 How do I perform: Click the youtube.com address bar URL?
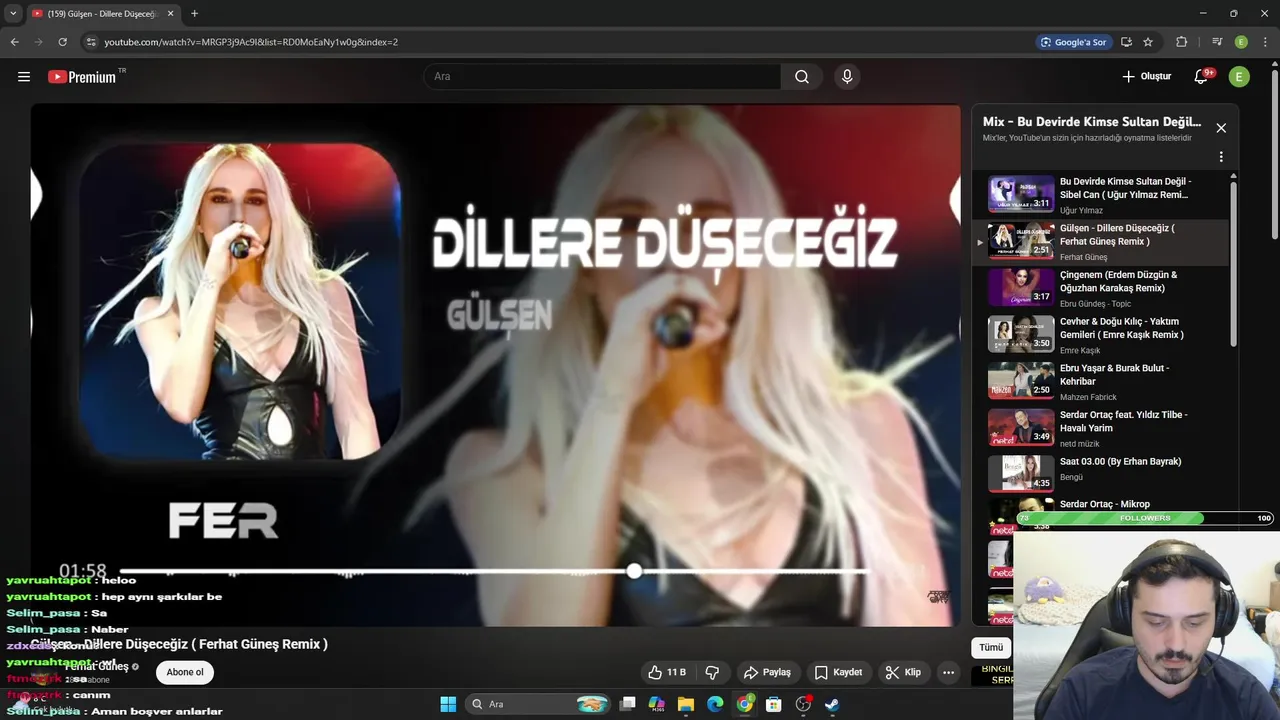pyautogui.click(x=251, y=42)
